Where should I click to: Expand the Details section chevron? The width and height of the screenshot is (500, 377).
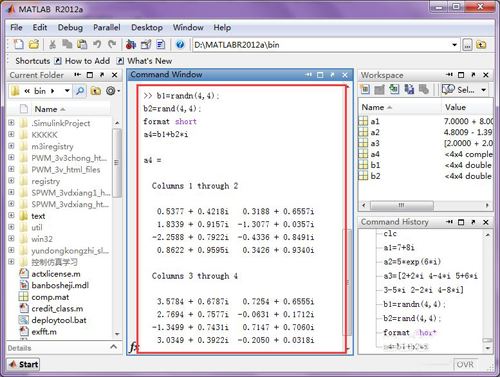click(114, 347)
